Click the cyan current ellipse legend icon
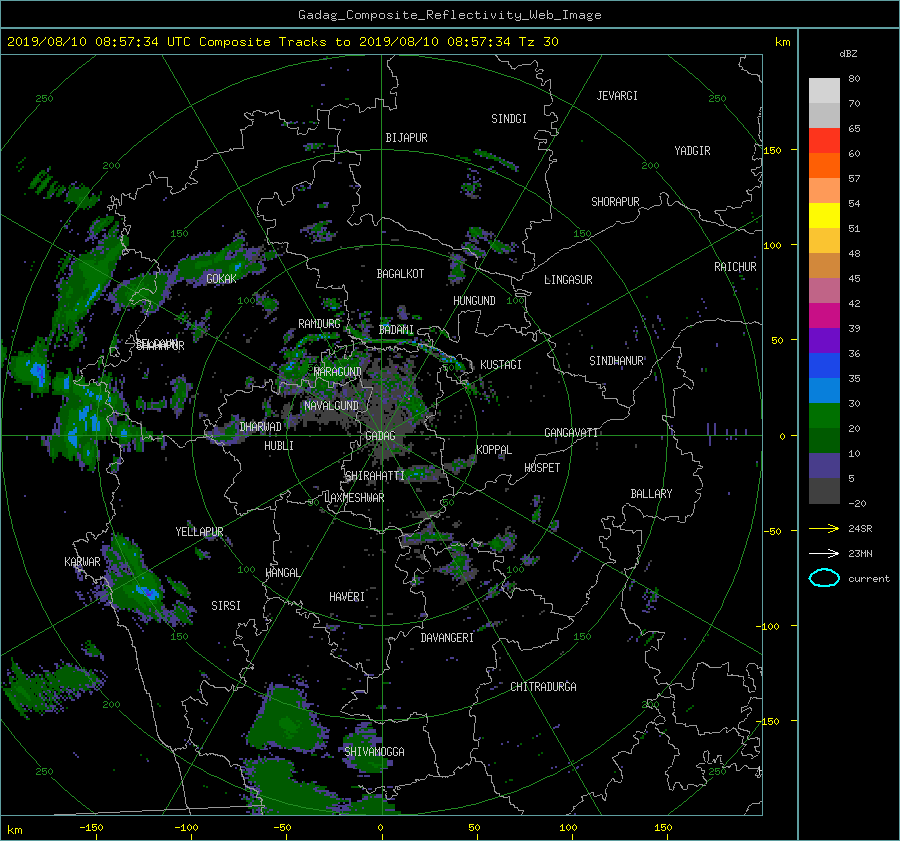The image size is (900, 841). (824, 578)
